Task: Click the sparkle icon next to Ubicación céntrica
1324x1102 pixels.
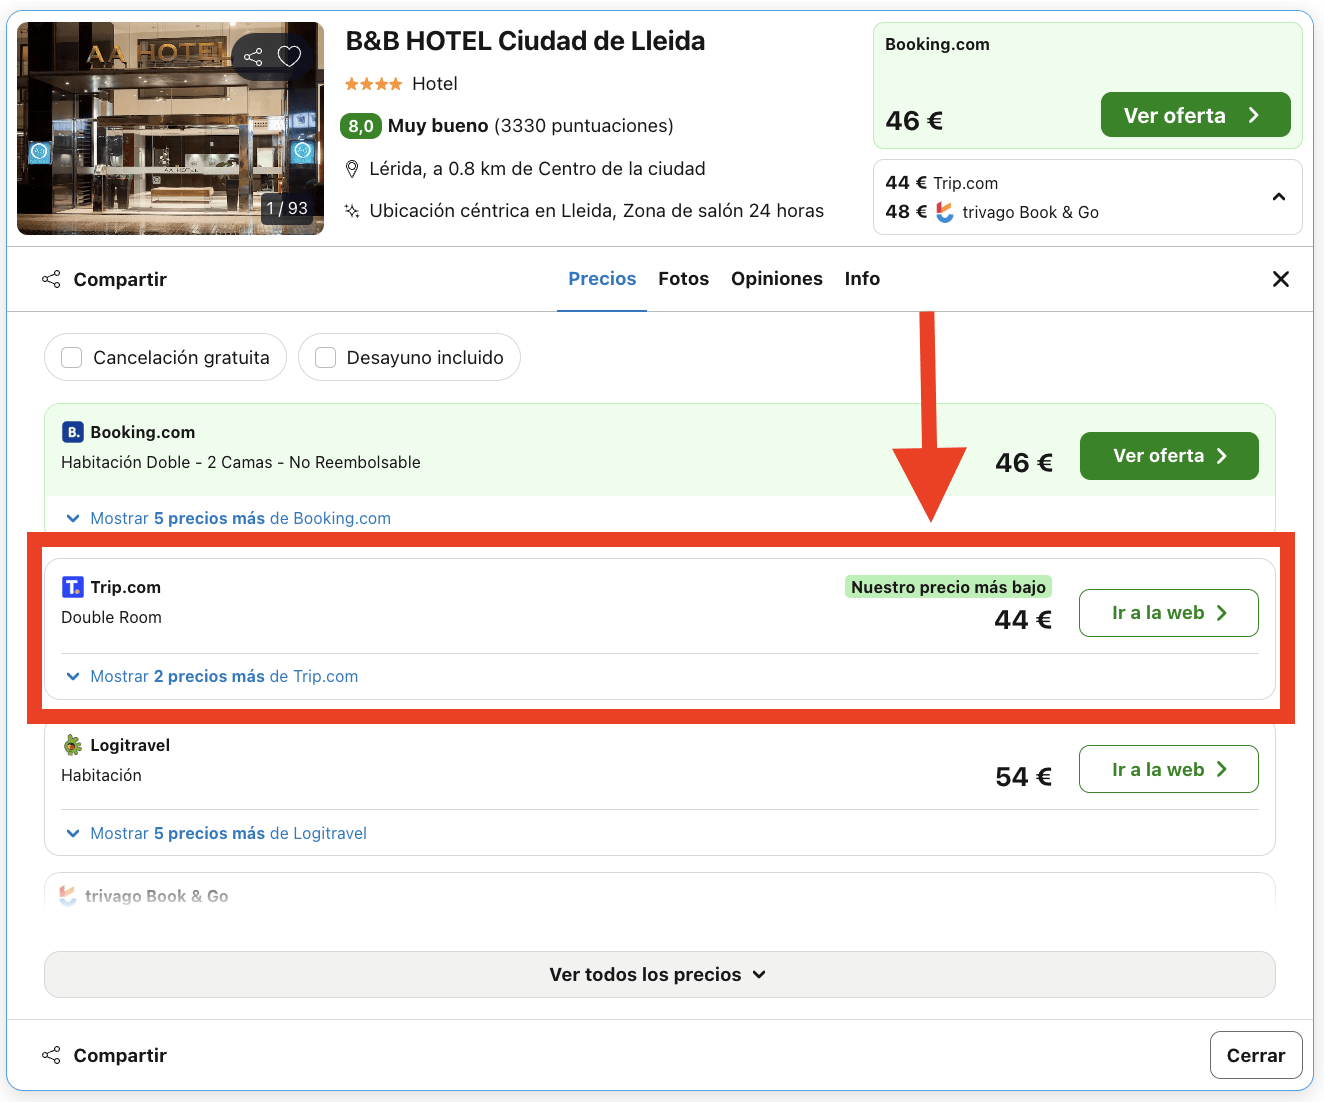Action: 352,211
